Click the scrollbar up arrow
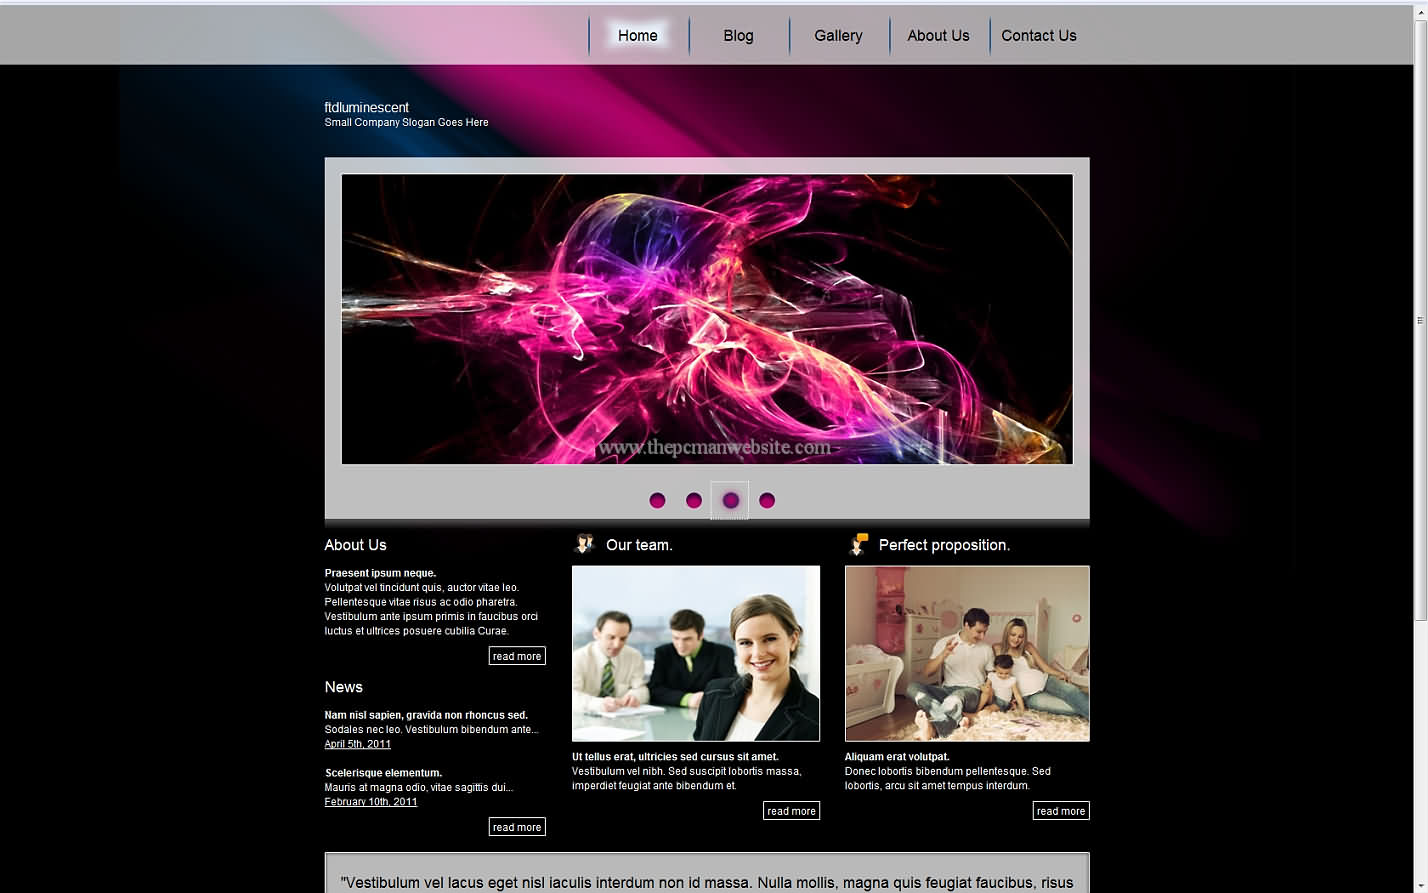The height and width of the screenshot is (893, 1428). click(1420, 10)
